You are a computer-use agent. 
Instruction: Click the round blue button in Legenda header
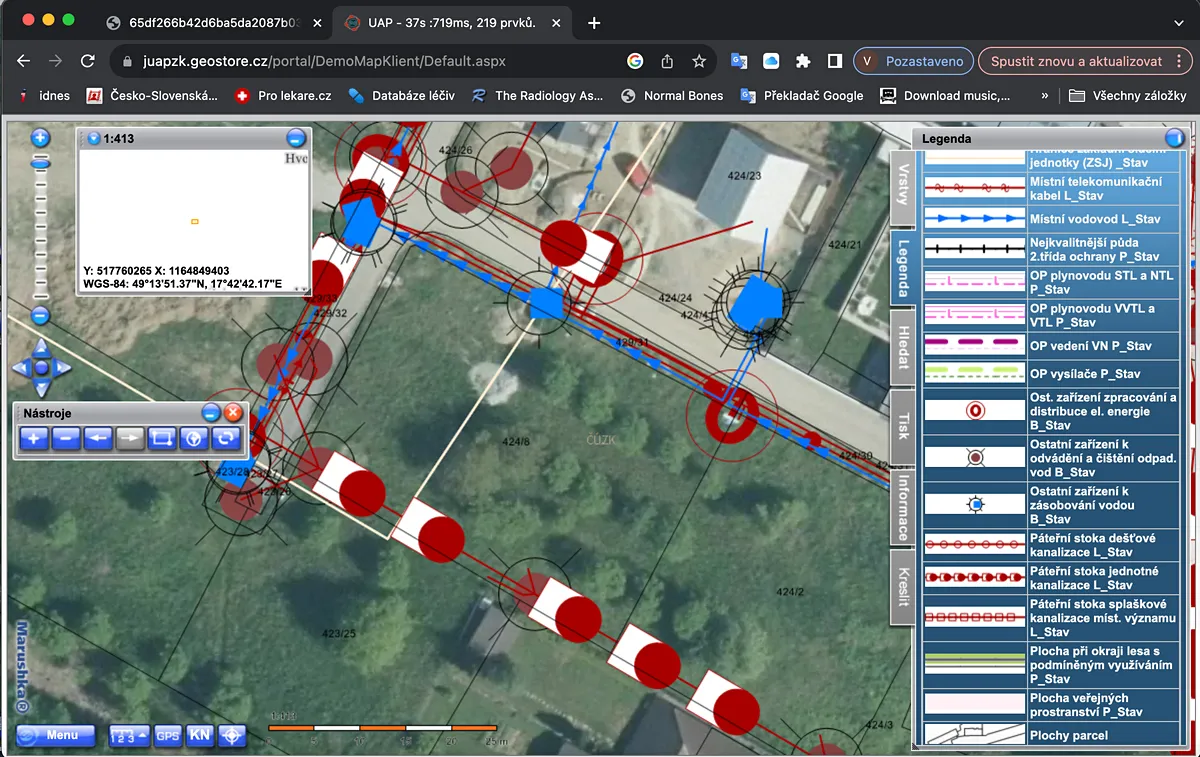(x=1175, y=138)
